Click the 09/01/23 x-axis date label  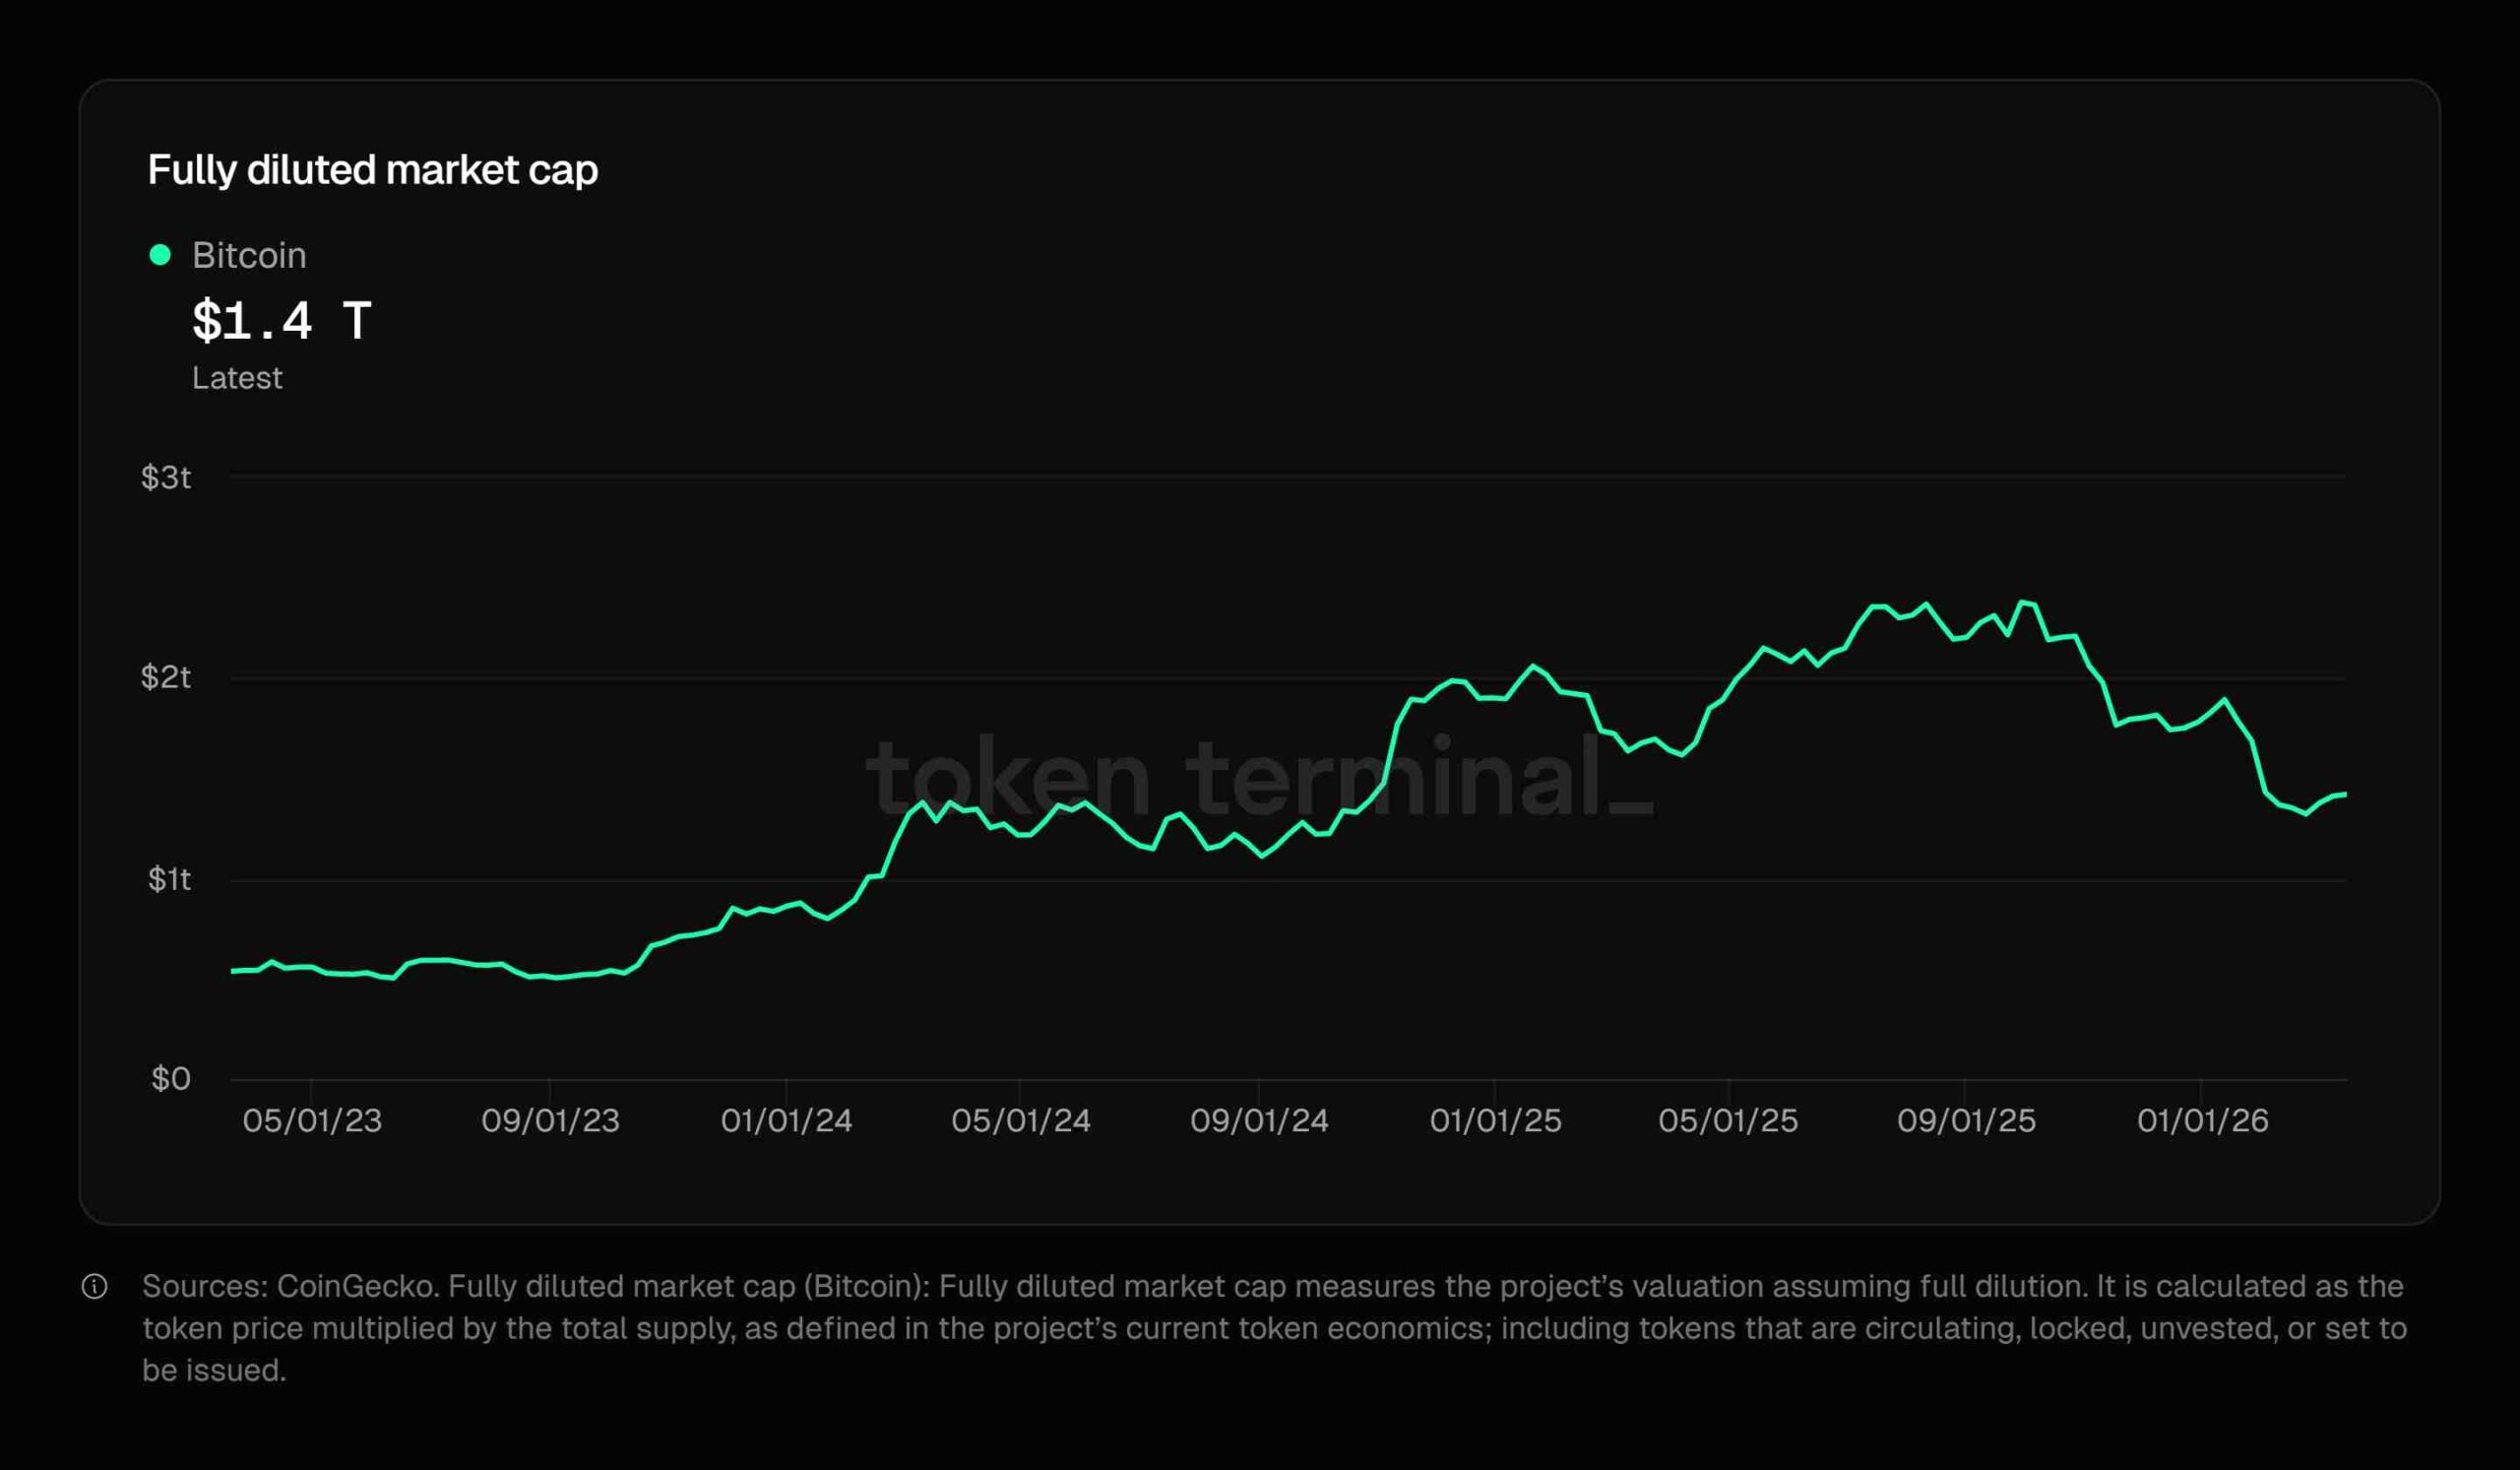[x=550, y=1120]
